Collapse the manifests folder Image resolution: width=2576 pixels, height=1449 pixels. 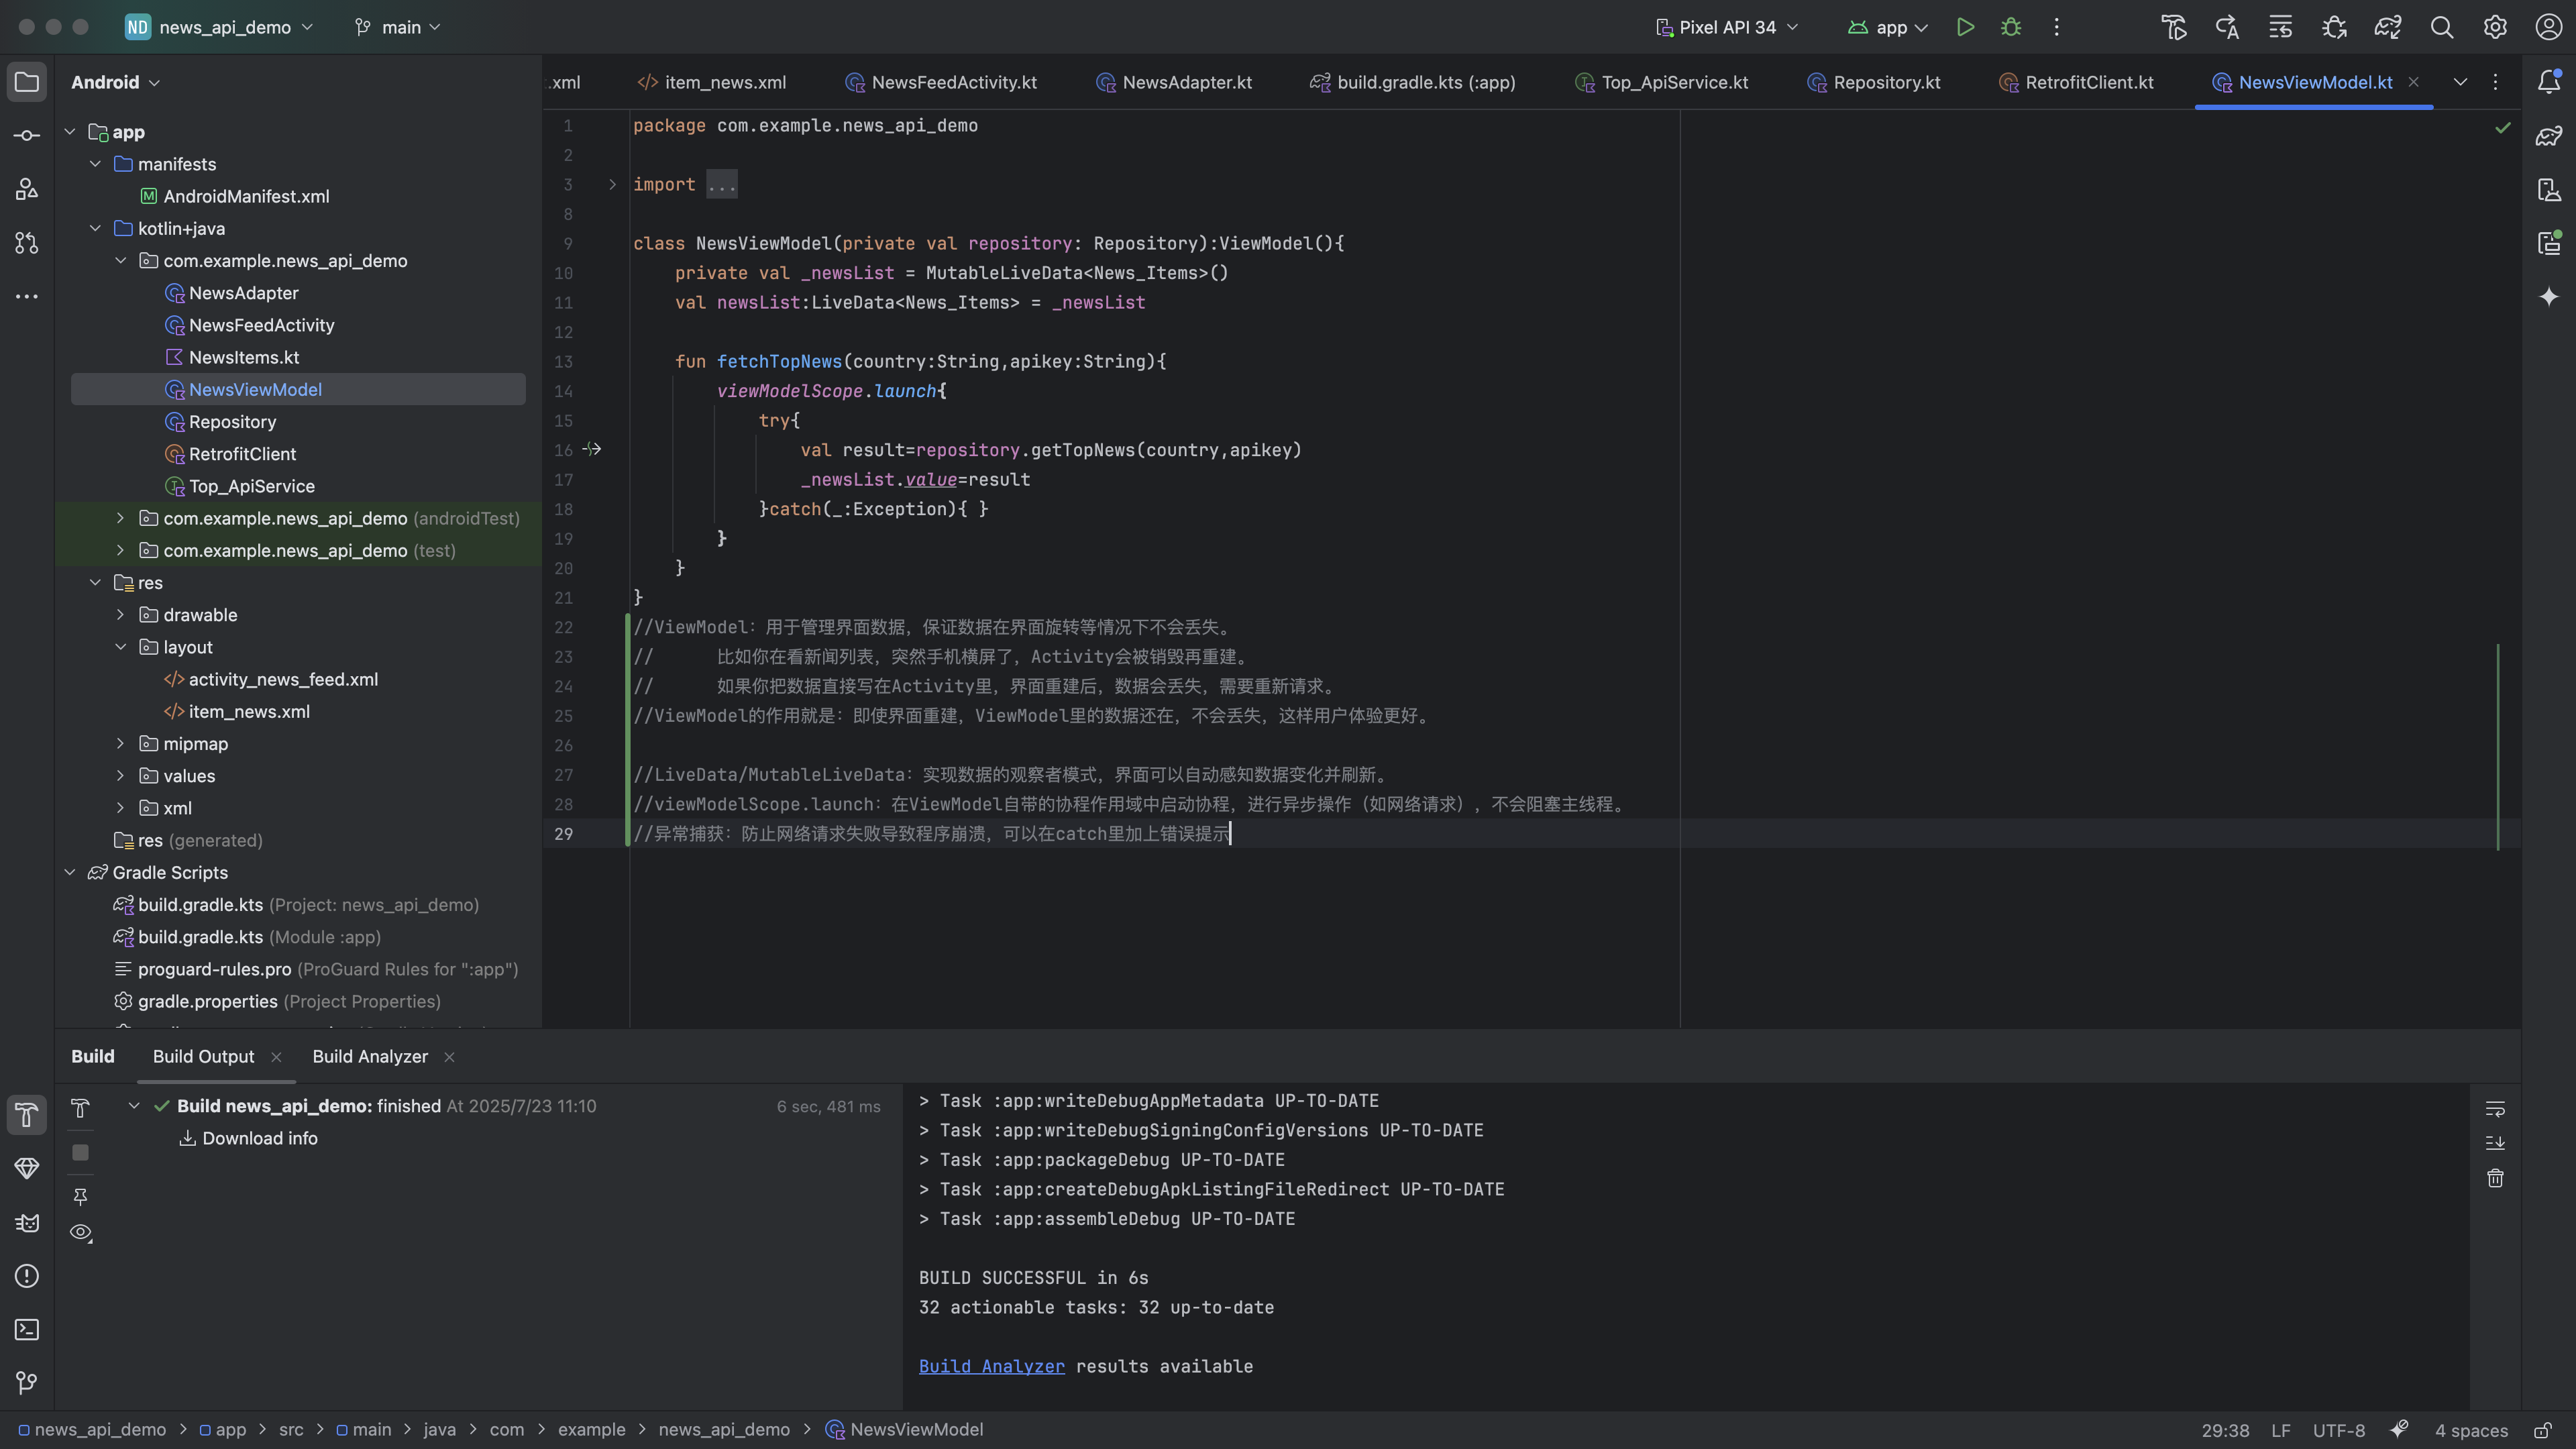click(95, 164)
